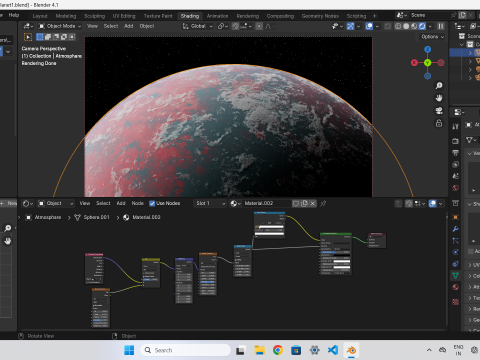Unlink Material.002 with the X button
Image resolution: width=480 pixels, height=360 pixels.
[312, 203]
